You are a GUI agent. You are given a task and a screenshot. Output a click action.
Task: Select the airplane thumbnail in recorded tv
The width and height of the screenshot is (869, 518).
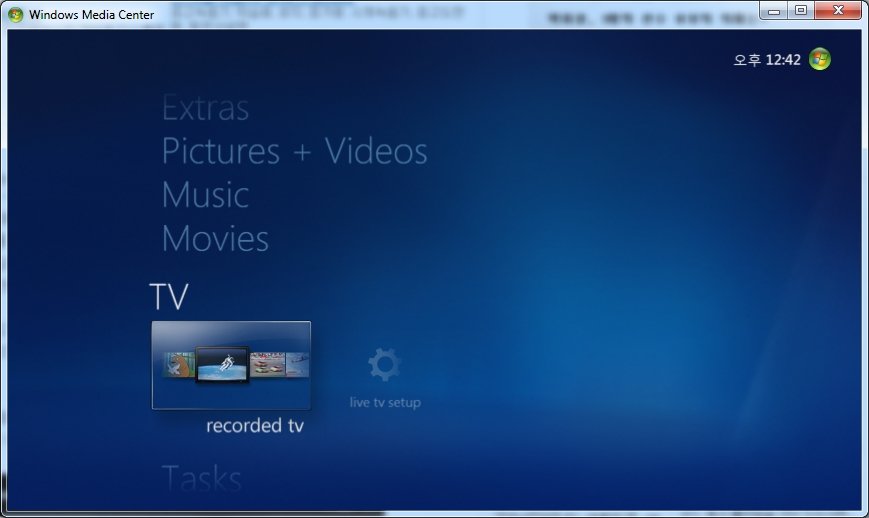tap(298, 365)
